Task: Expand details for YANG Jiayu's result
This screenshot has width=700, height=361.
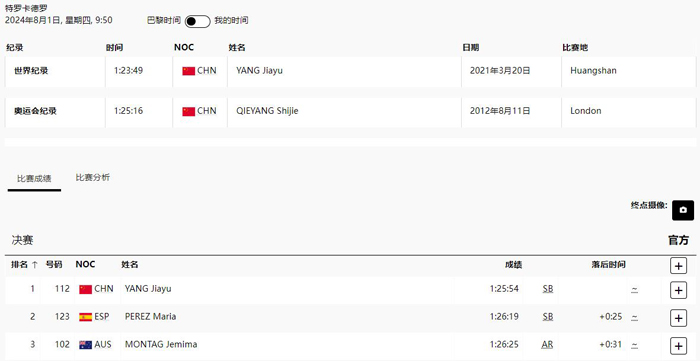Action: tap(678, 290)
